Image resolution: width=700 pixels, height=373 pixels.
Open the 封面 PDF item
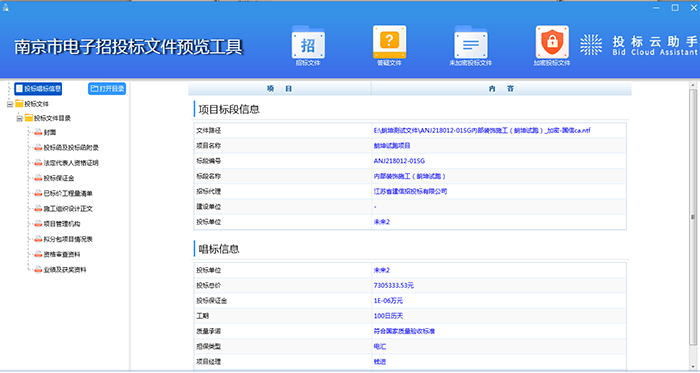[x=45, y=133]
